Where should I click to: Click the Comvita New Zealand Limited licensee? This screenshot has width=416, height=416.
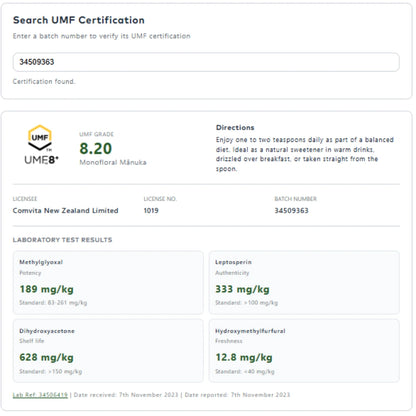[66, 211]
